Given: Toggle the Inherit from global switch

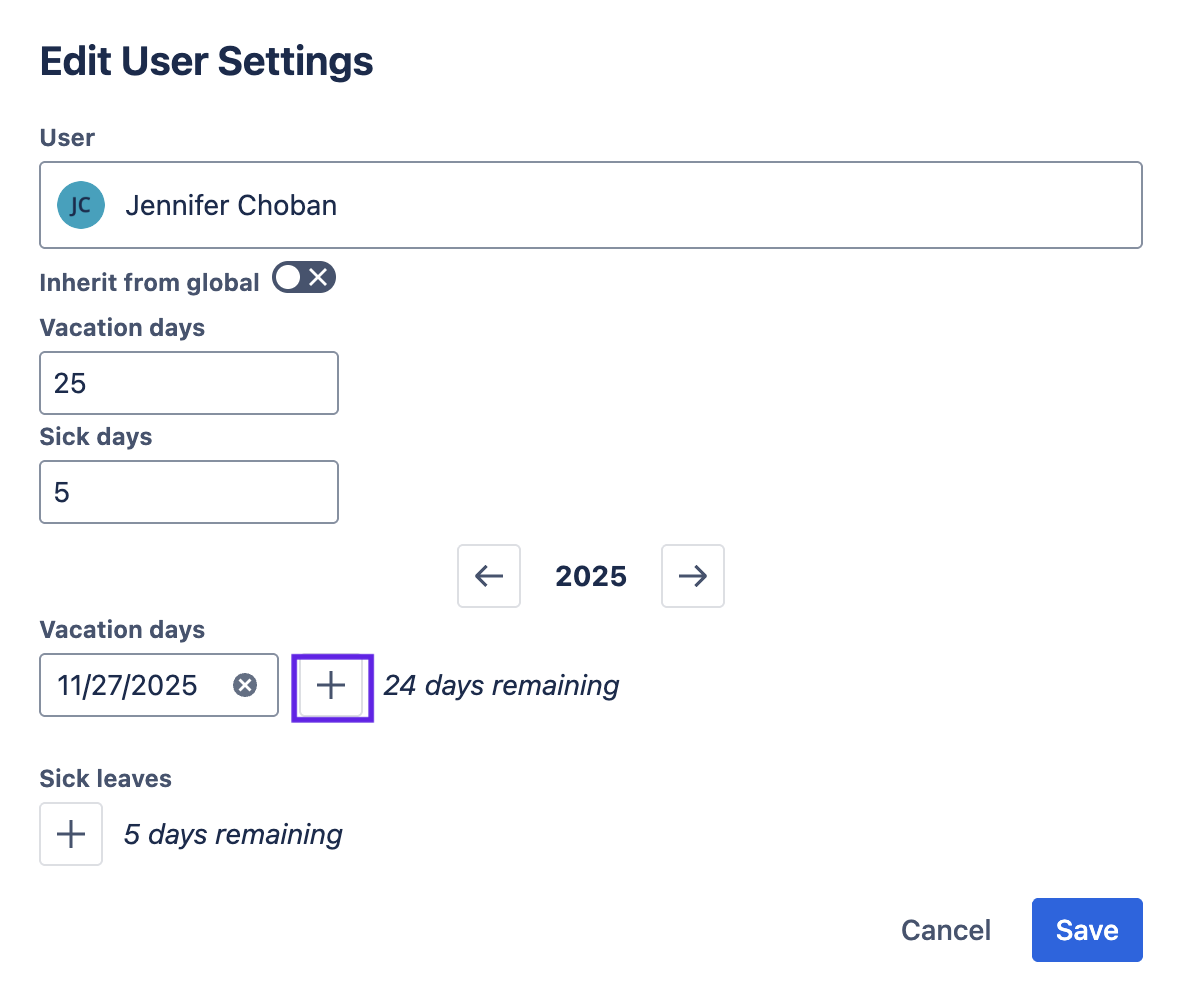Looking at the screenshot, I should 304,279.
